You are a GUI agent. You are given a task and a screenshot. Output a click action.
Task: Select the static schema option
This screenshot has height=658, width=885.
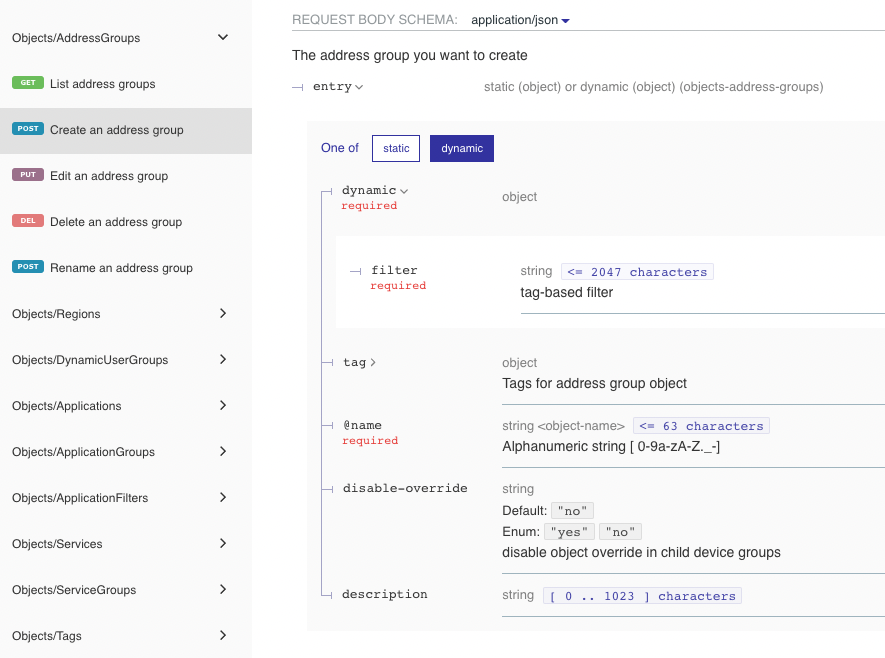tap(396, 148)
